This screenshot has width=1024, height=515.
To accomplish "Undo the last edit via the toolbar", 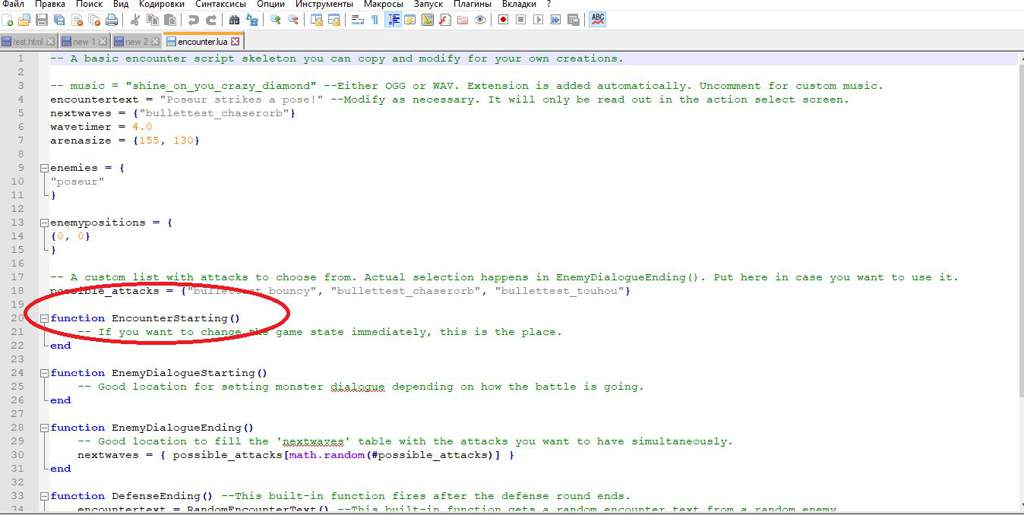I will tap(193, 20).
